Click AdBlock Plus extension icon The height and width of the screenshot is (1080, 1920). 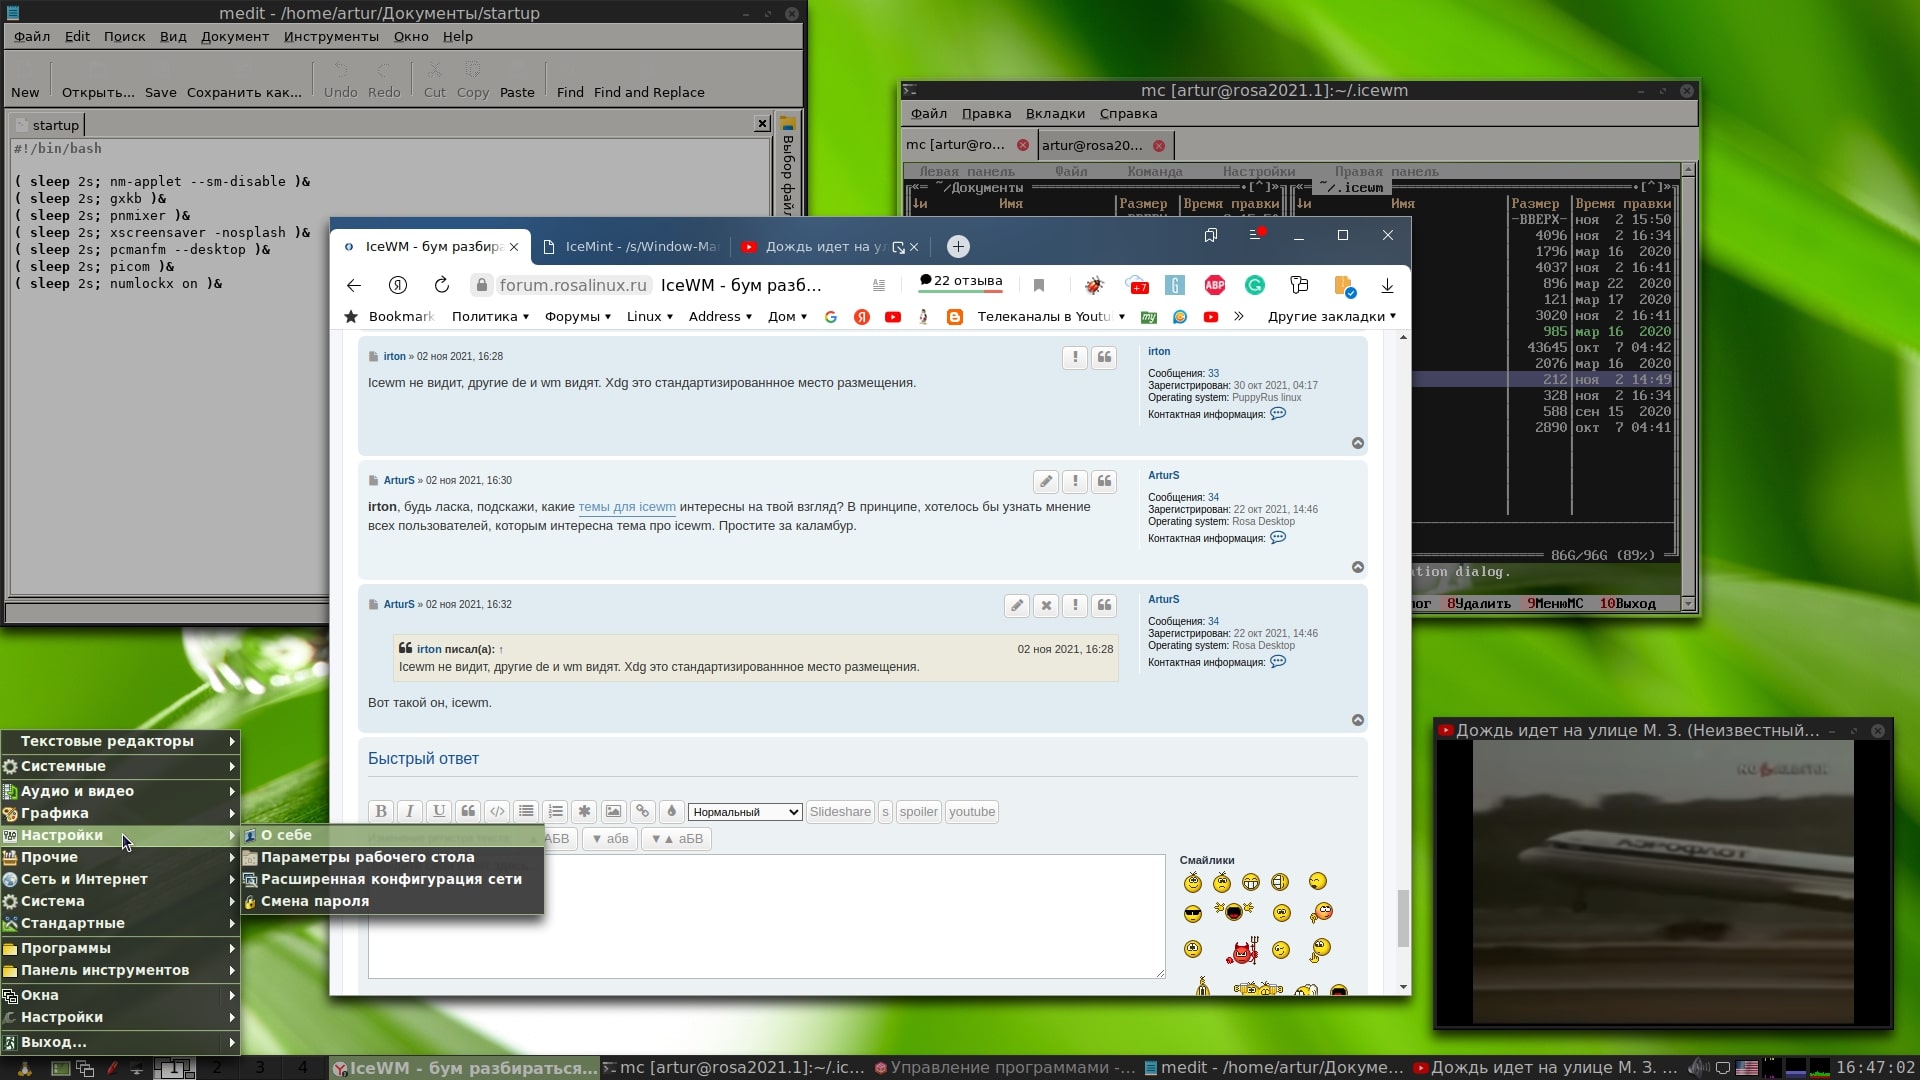point(1215,286)
